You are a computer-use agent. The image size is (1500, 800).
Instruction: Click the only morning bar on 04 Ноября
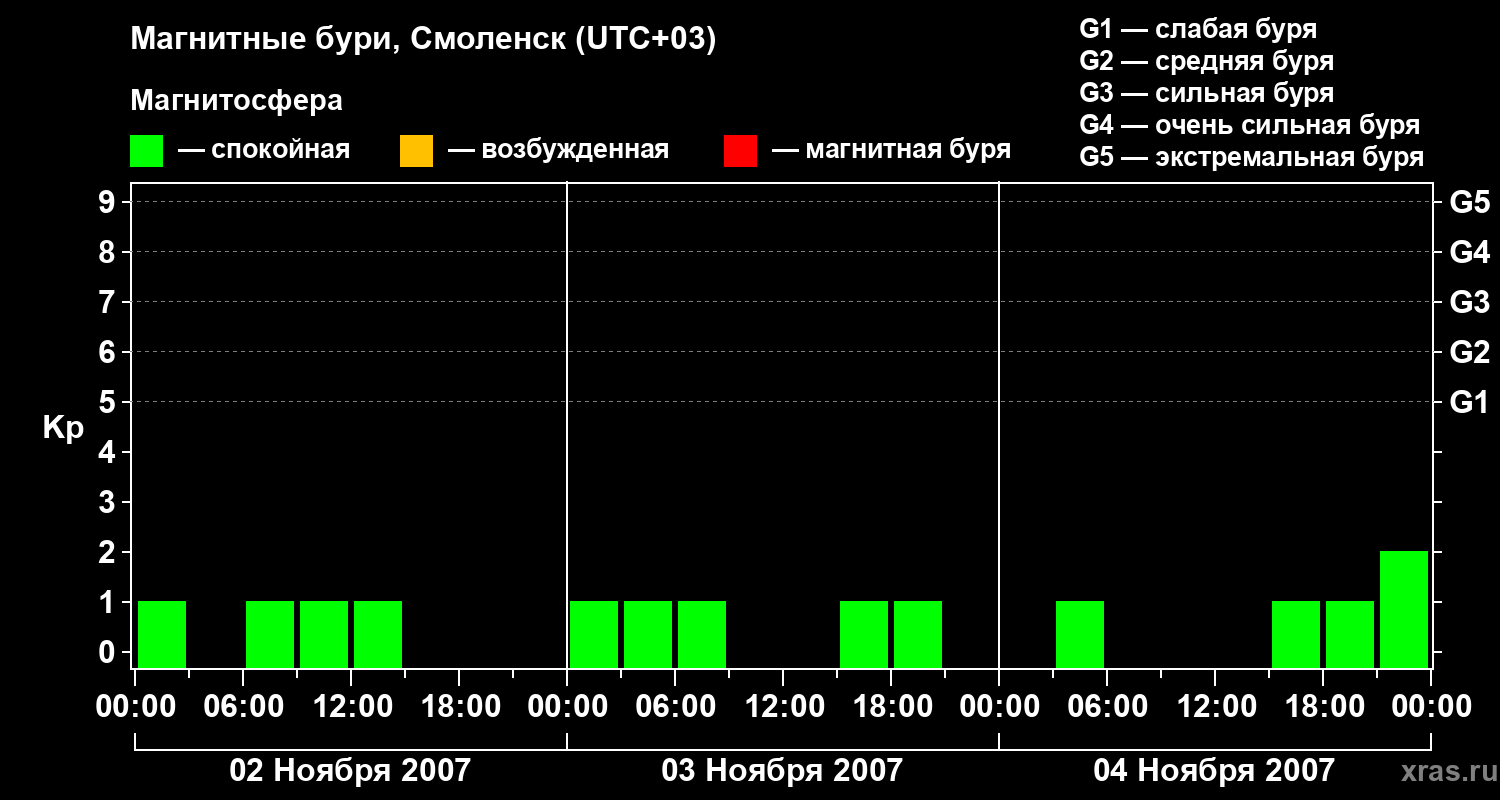[1080, 634]
